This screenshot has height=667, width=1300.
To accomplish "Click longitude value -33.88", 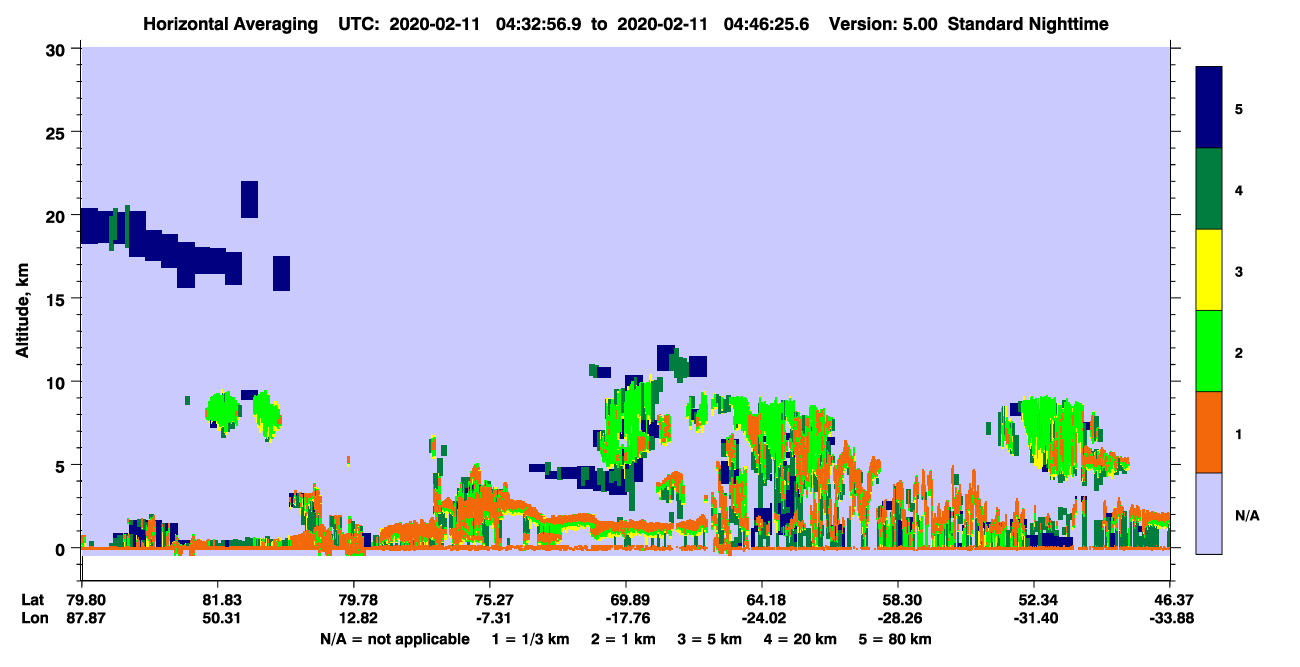I will coord(1170,618).
